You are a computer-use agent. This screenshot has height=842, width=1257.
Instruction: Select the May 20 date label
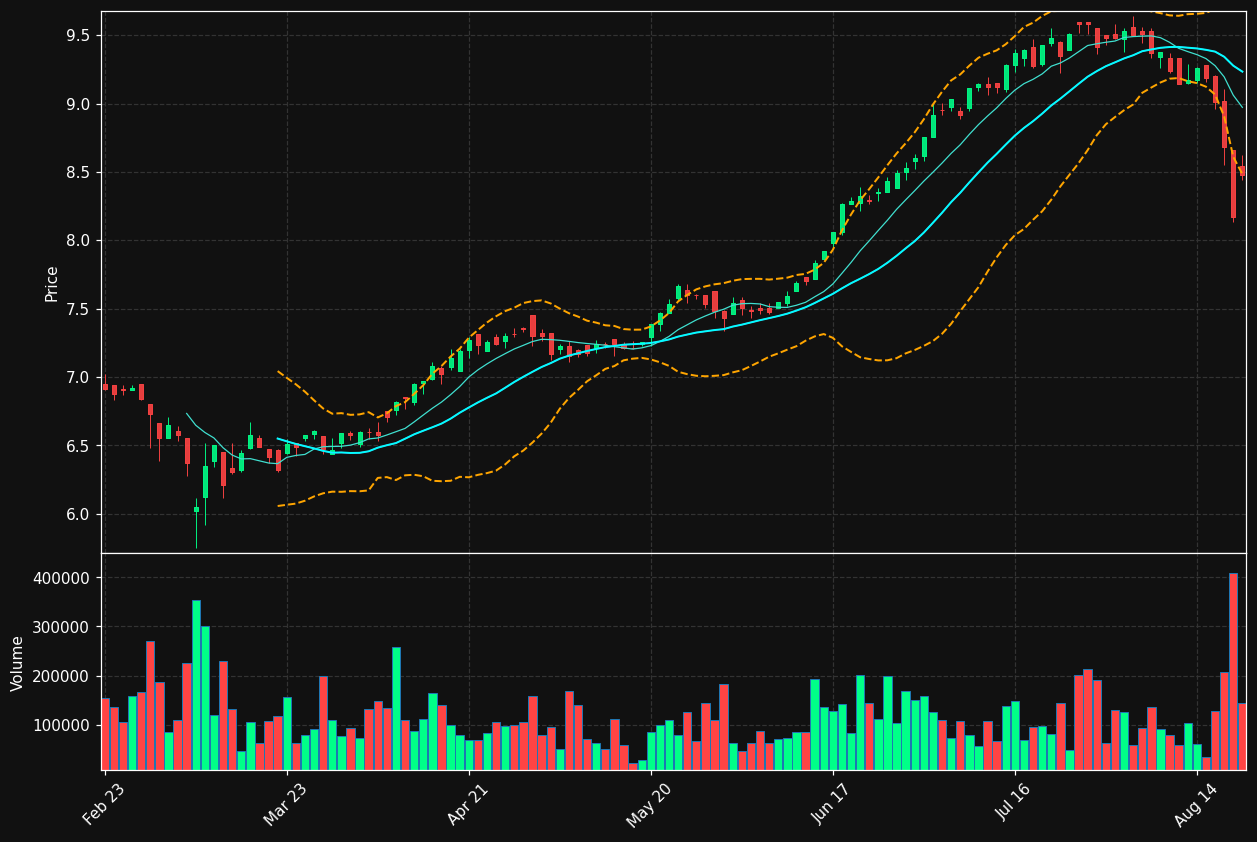[650, 804]
